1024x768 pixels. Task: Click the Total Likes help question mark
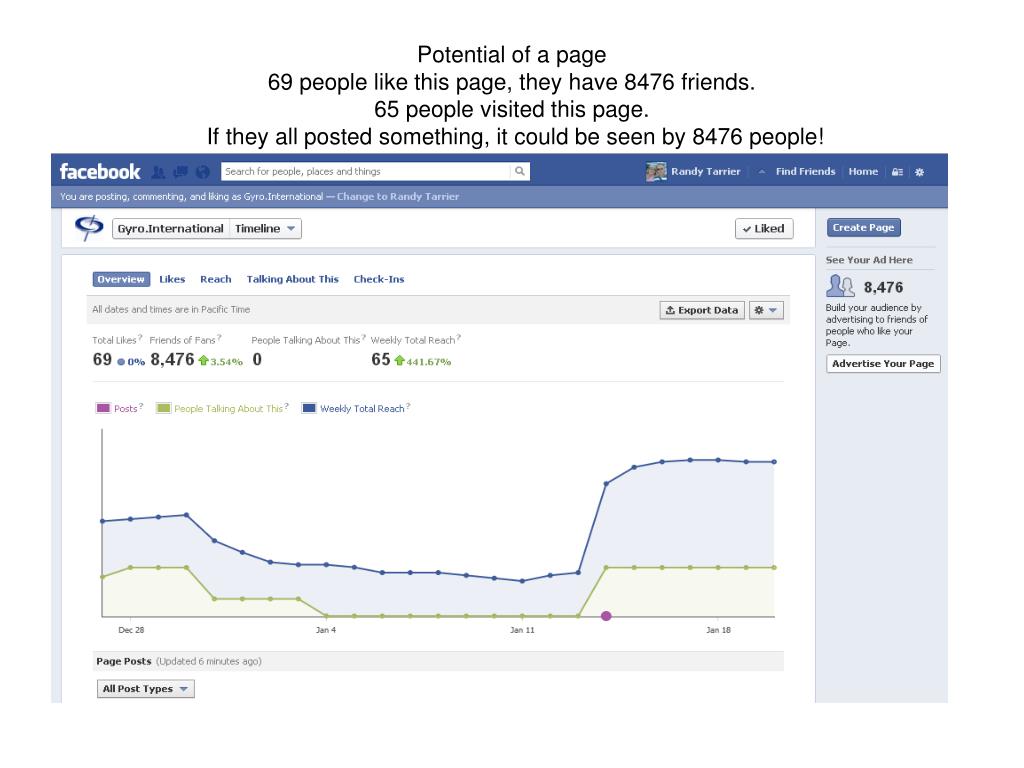[x=140, y=338]
